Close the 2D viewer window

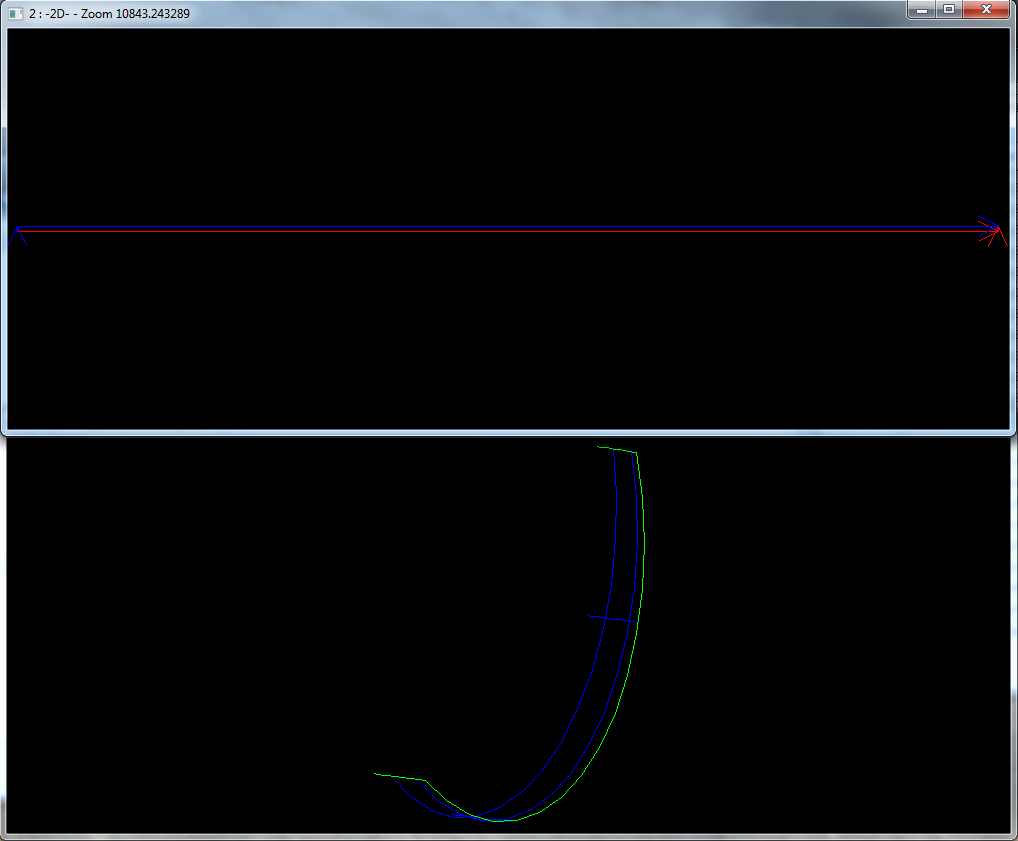[x=988, y=10]
